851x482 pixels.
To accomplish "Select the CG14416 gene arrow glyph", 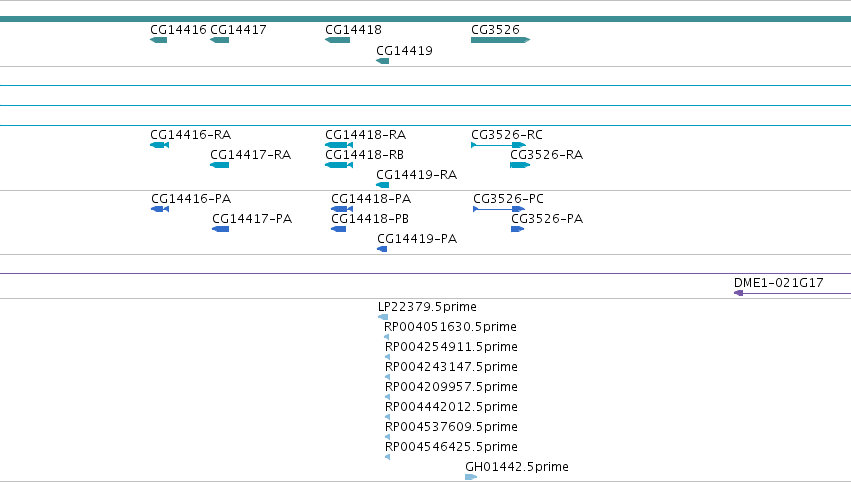I will click(x=158, y=40).
